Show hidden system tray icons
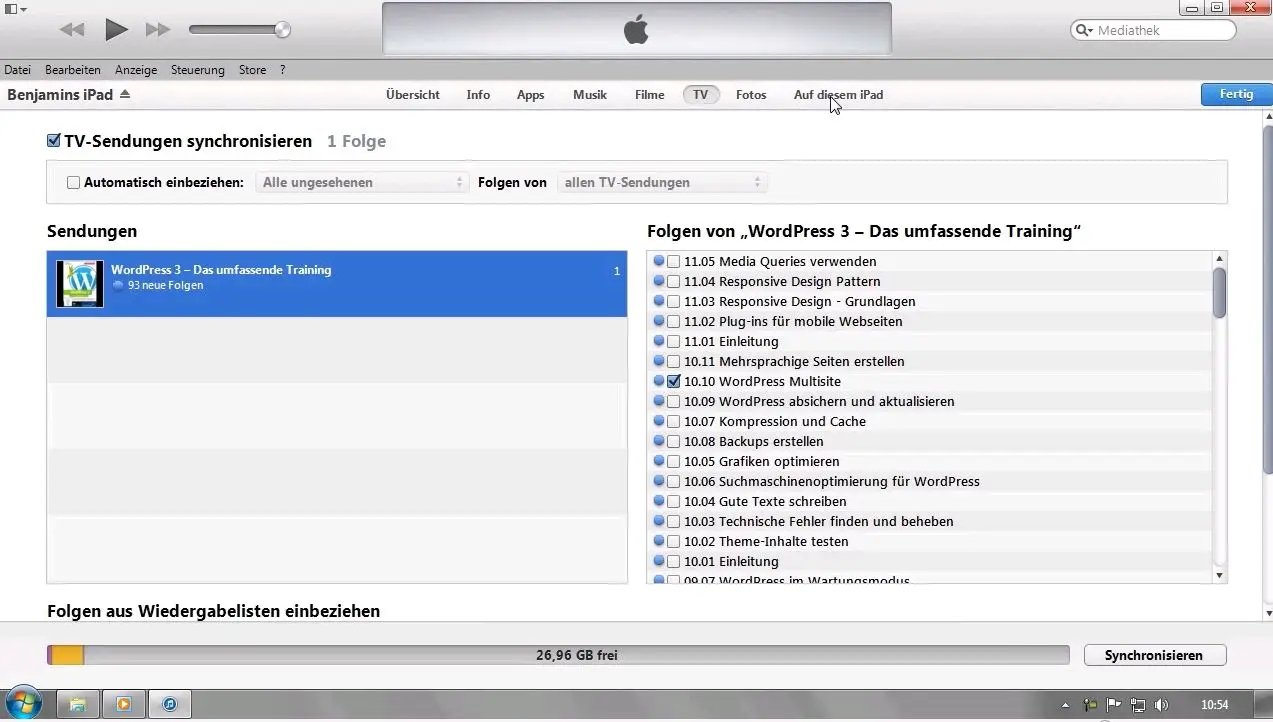1273x722 pixels. [x=1064, y=705]
